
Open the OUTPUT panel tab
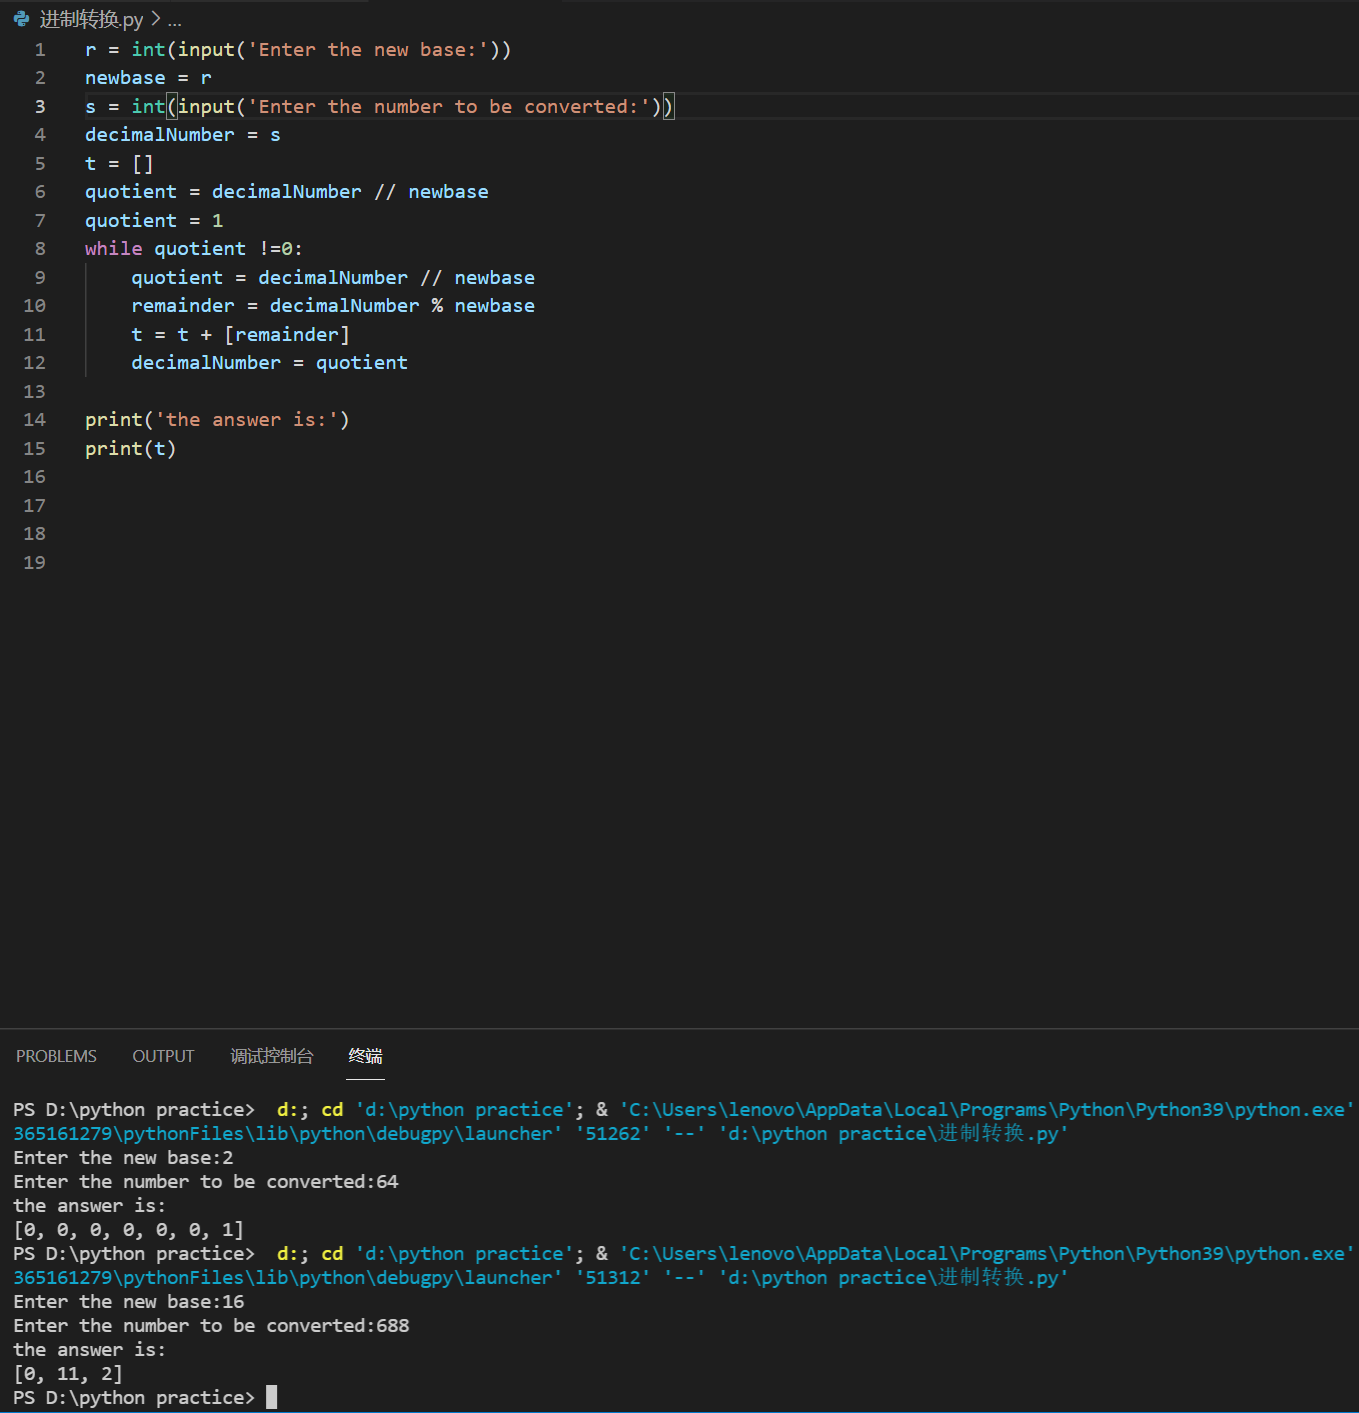pos(163,1056)
